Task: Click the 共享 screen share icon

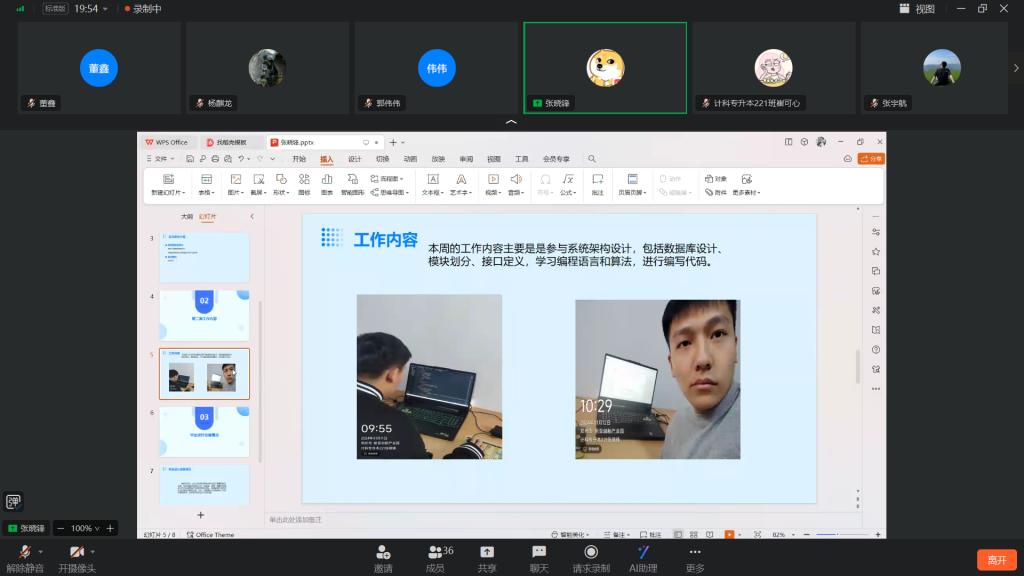Action: (x=487, y=552)
